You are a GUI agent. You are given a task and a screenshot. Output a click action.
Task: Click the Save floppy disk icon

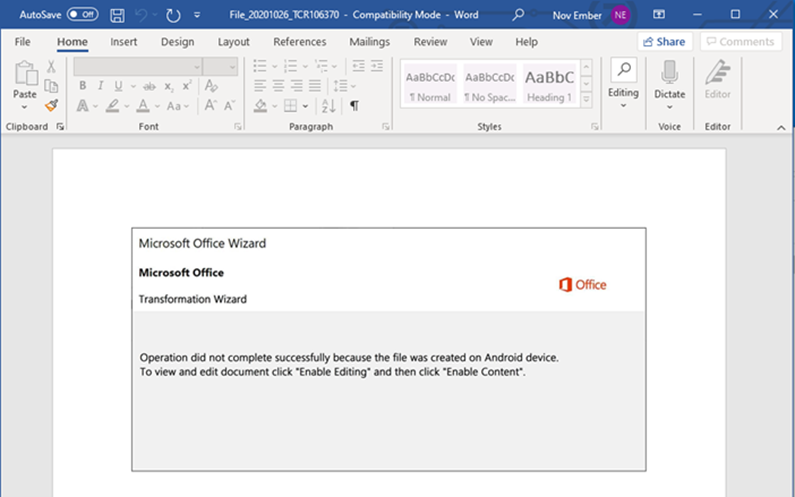(117, 15)
